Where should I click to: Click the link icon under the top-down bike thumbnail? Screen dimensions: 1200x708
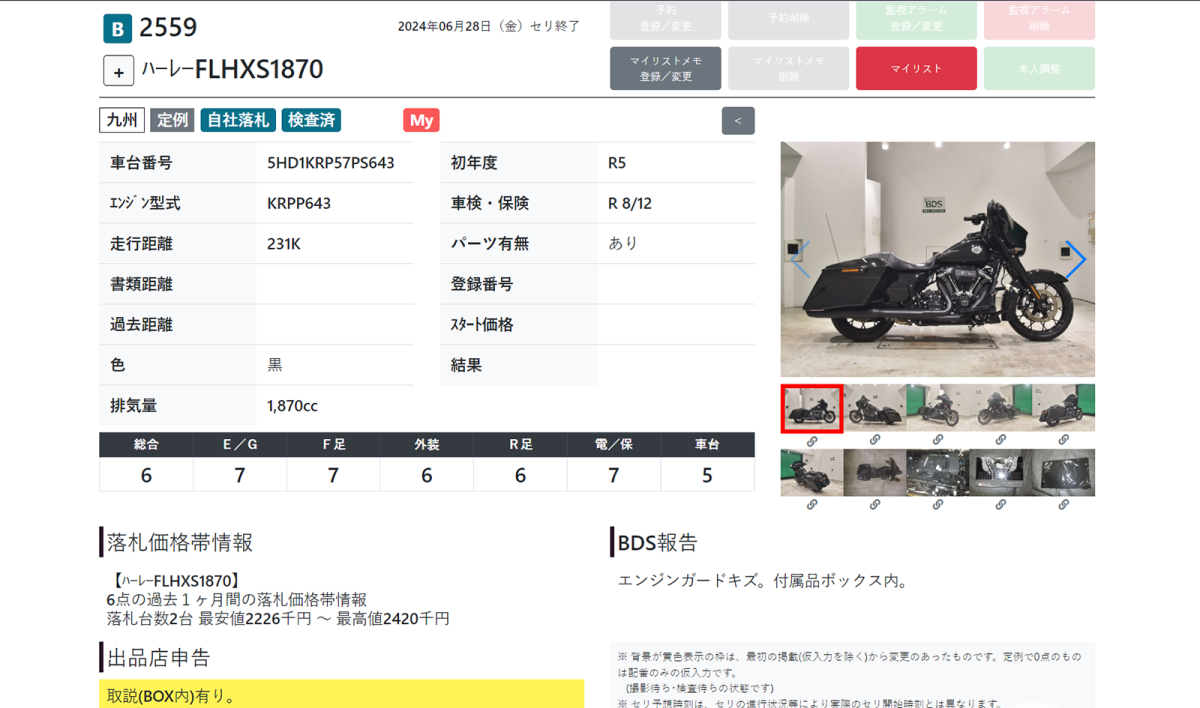click(875, 505)
